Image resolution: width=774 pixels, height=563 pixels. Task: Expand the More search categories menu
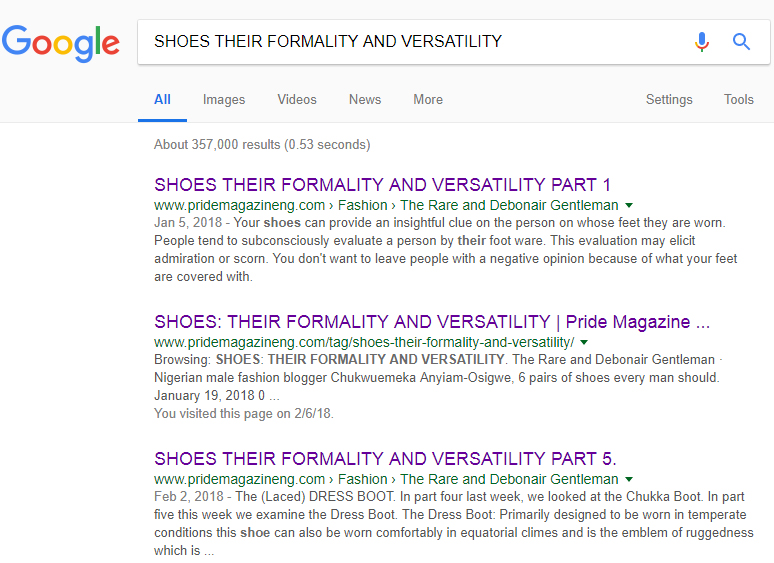[428, 99]
